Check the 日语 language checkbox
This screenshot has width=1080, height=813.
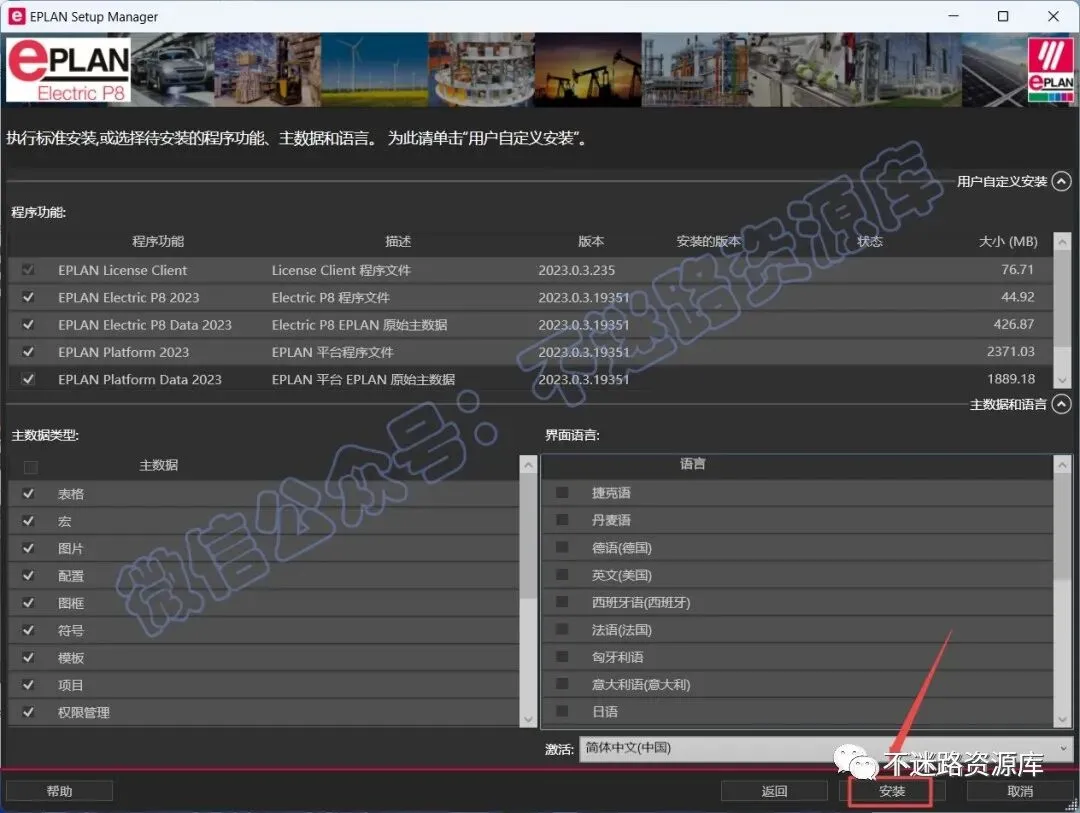pyautogui.click(x=562, y=710)
